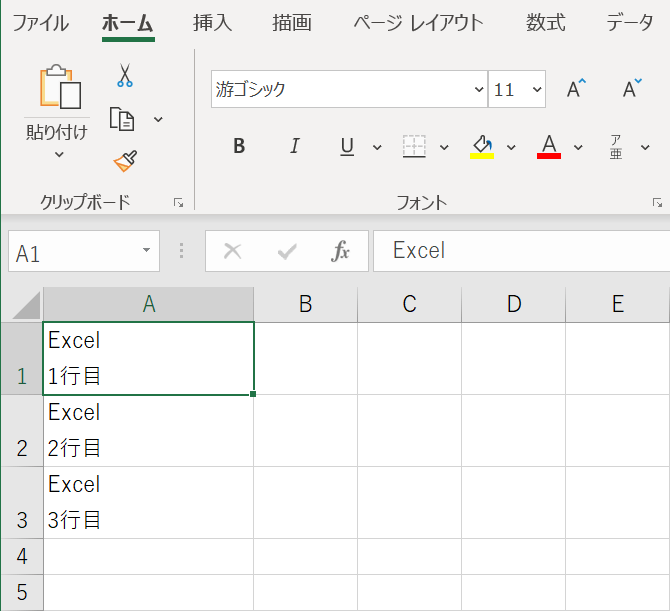
Task: Toggle Underline formatting
Action: point(347,147)
